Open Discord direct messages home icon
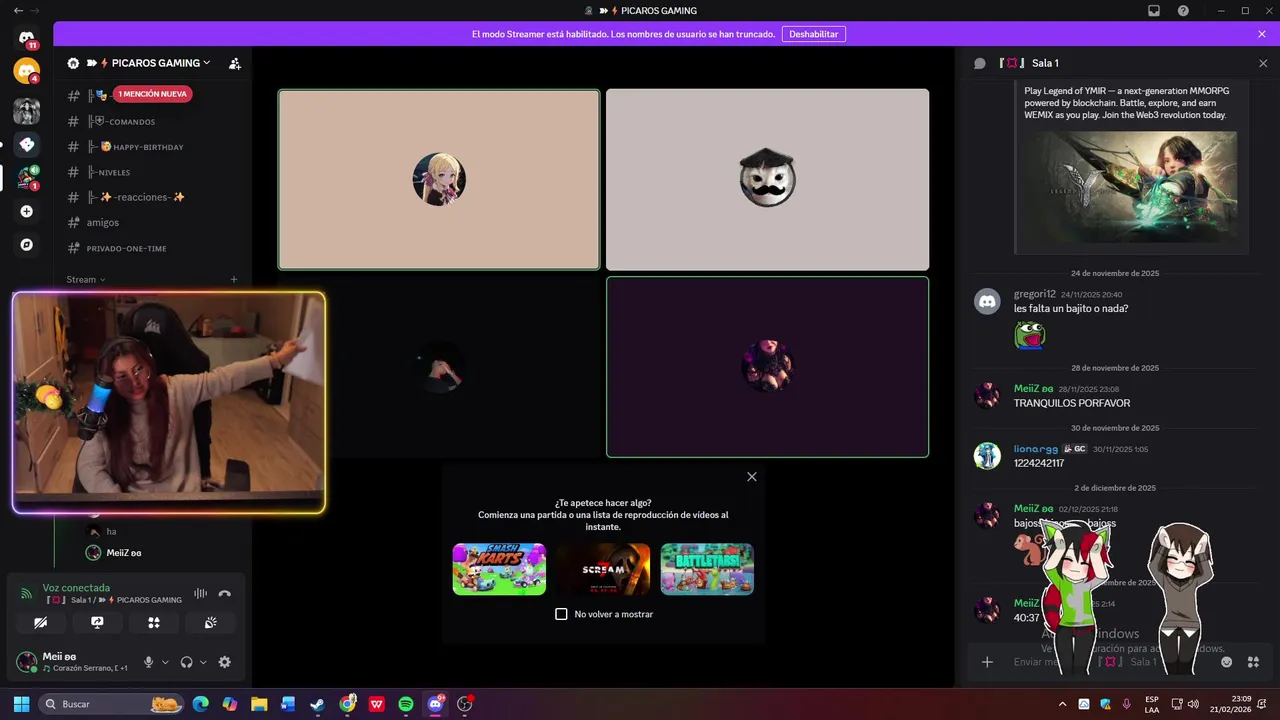Viewport: 1280px width, 720px height. [26, 38]
